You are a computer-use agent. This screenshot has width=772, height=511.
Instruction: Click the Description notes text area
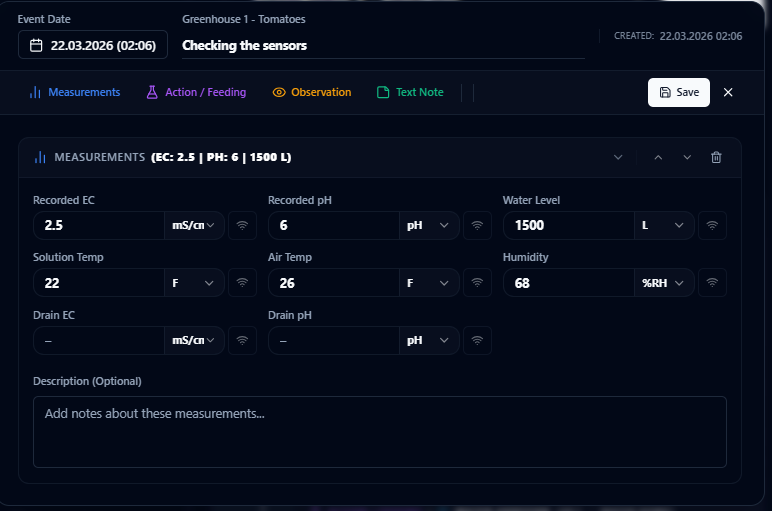[380, 432]
